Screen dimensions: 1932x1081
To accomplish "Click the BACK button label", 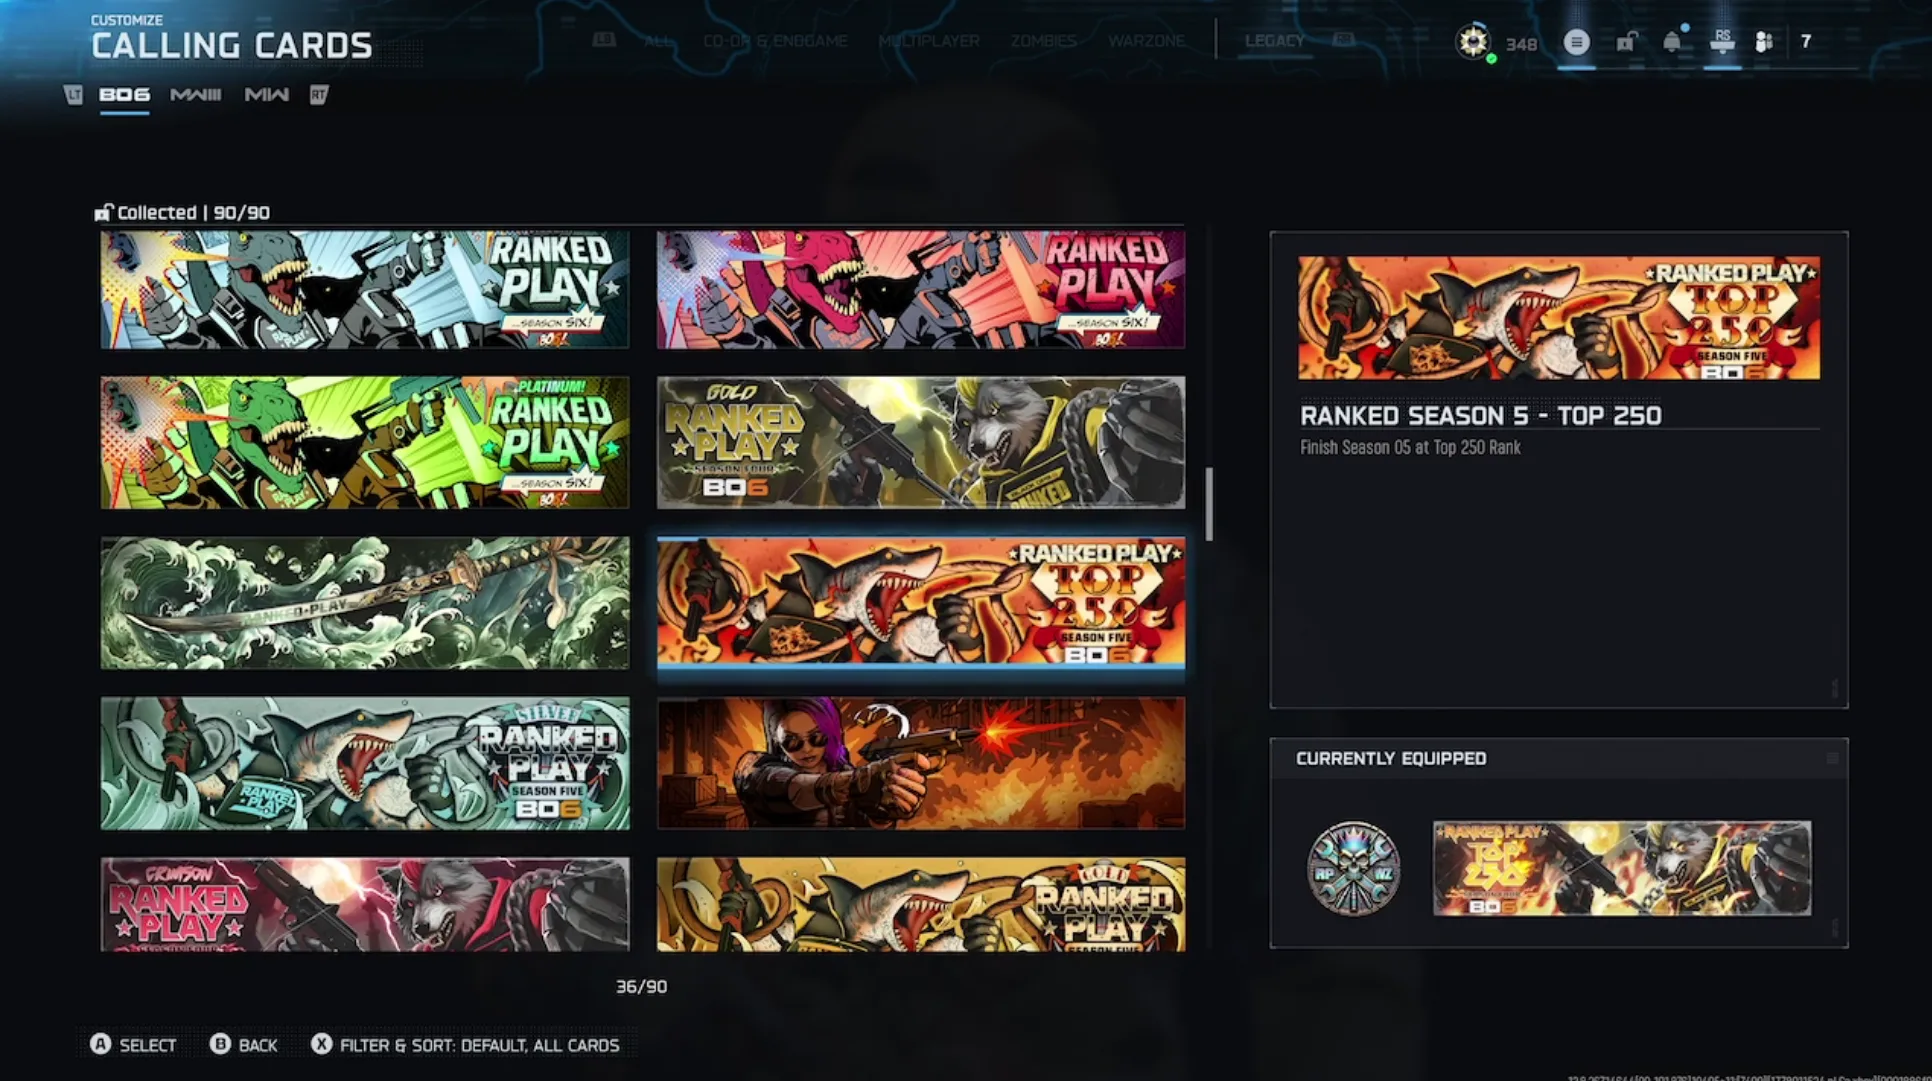I will click(258, 1045).
